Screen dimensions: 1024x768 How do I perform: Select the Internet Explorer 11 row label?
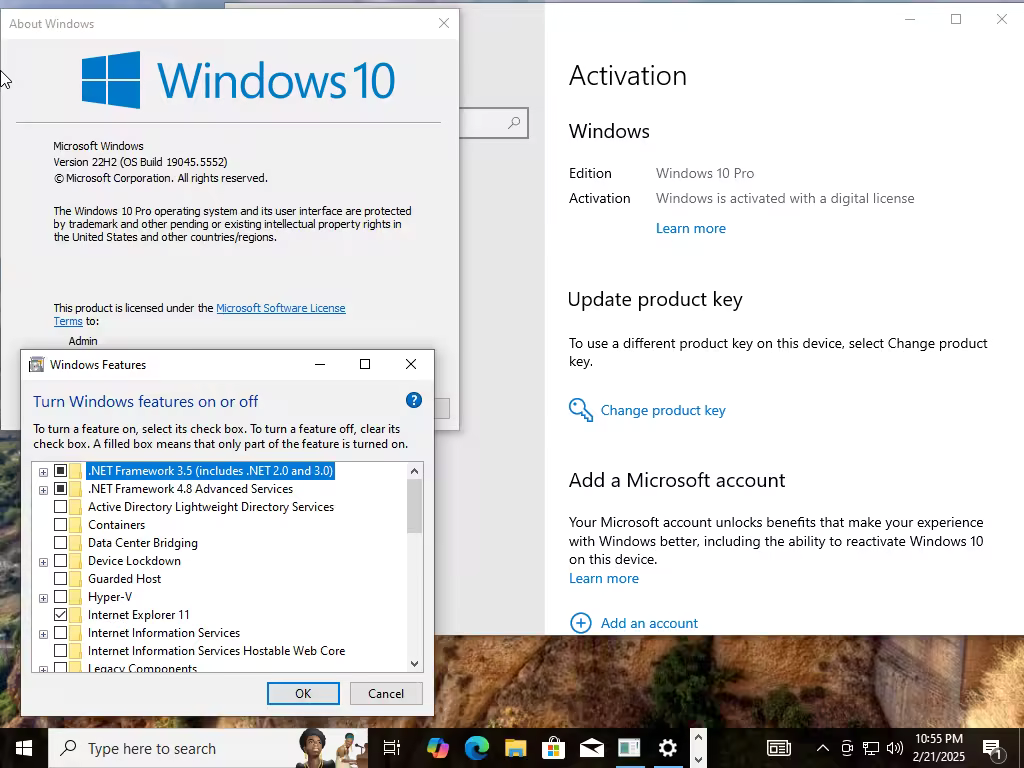click(x=138, y=615)
